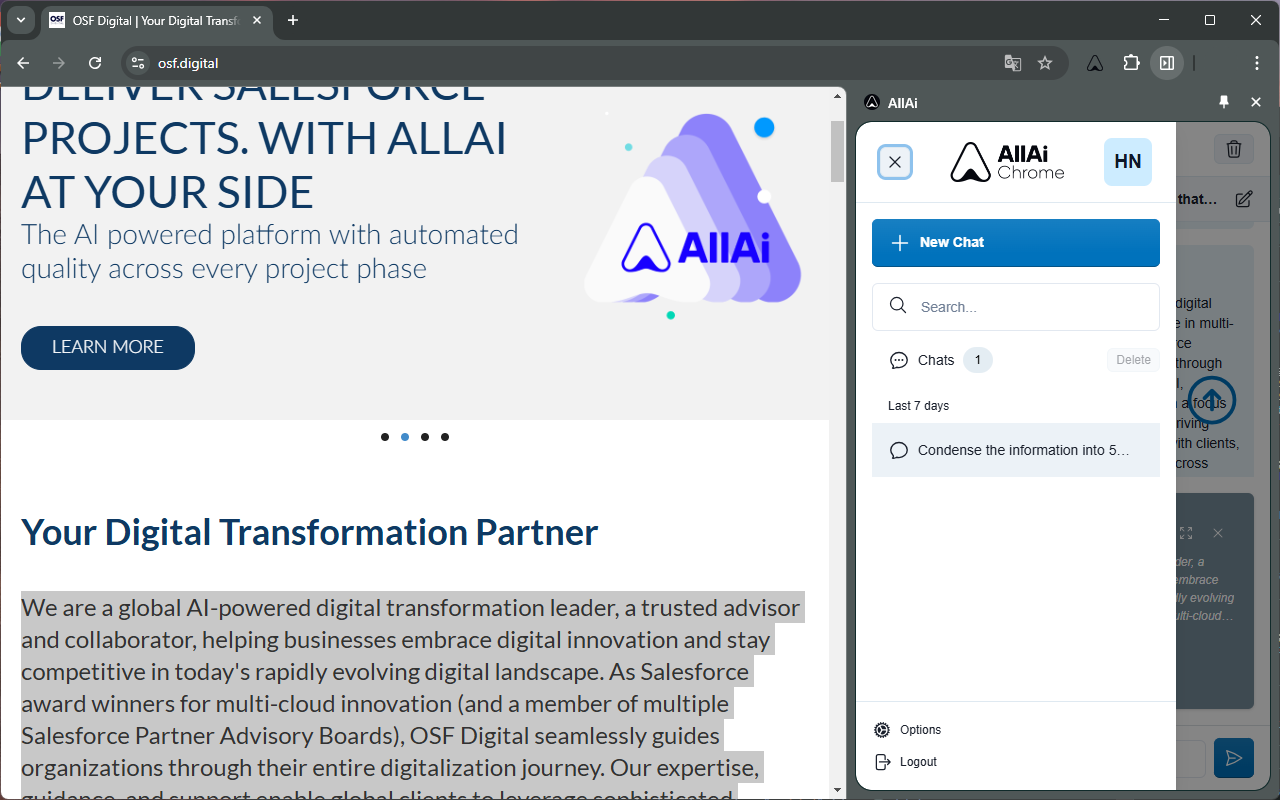Open the Translate this page icon
The width and height of the screenshot is (1280, 800).
pyautogui.click(x=1013, y=63)
